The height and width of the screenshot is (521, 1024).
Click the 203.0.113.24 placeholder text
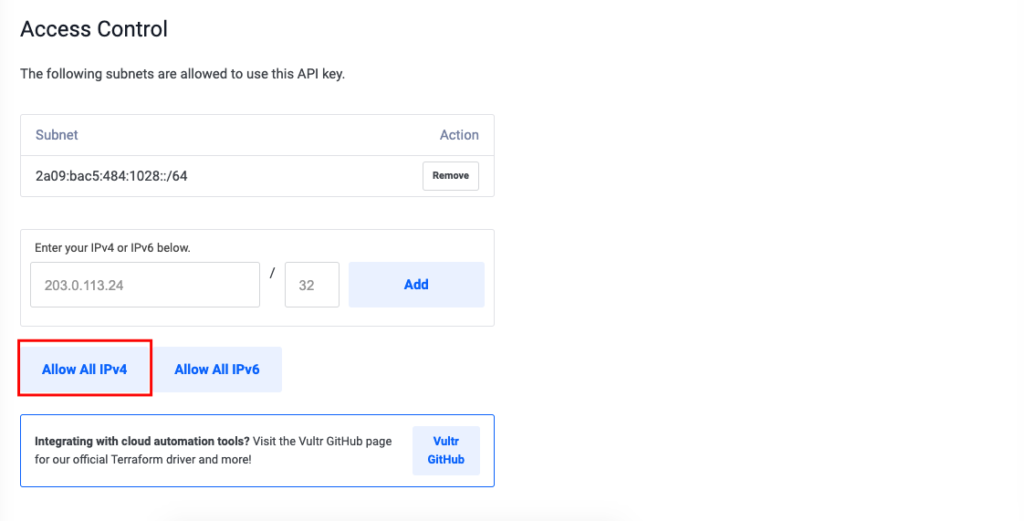[x=84, y=285]
